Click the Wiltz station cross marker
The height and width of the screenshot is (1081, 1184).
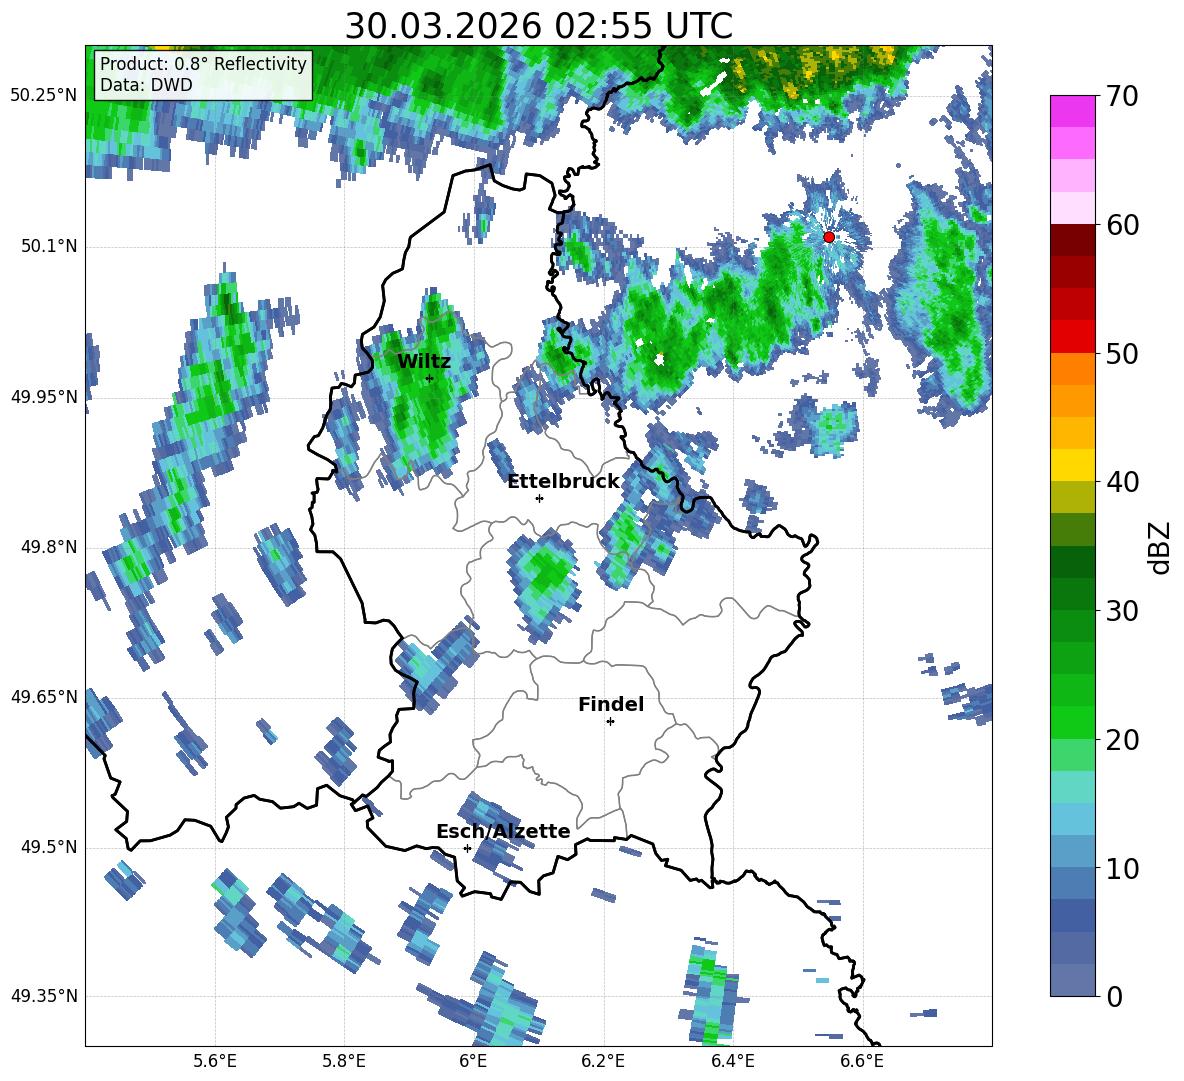pyautogui.click(x=429, y=378)
